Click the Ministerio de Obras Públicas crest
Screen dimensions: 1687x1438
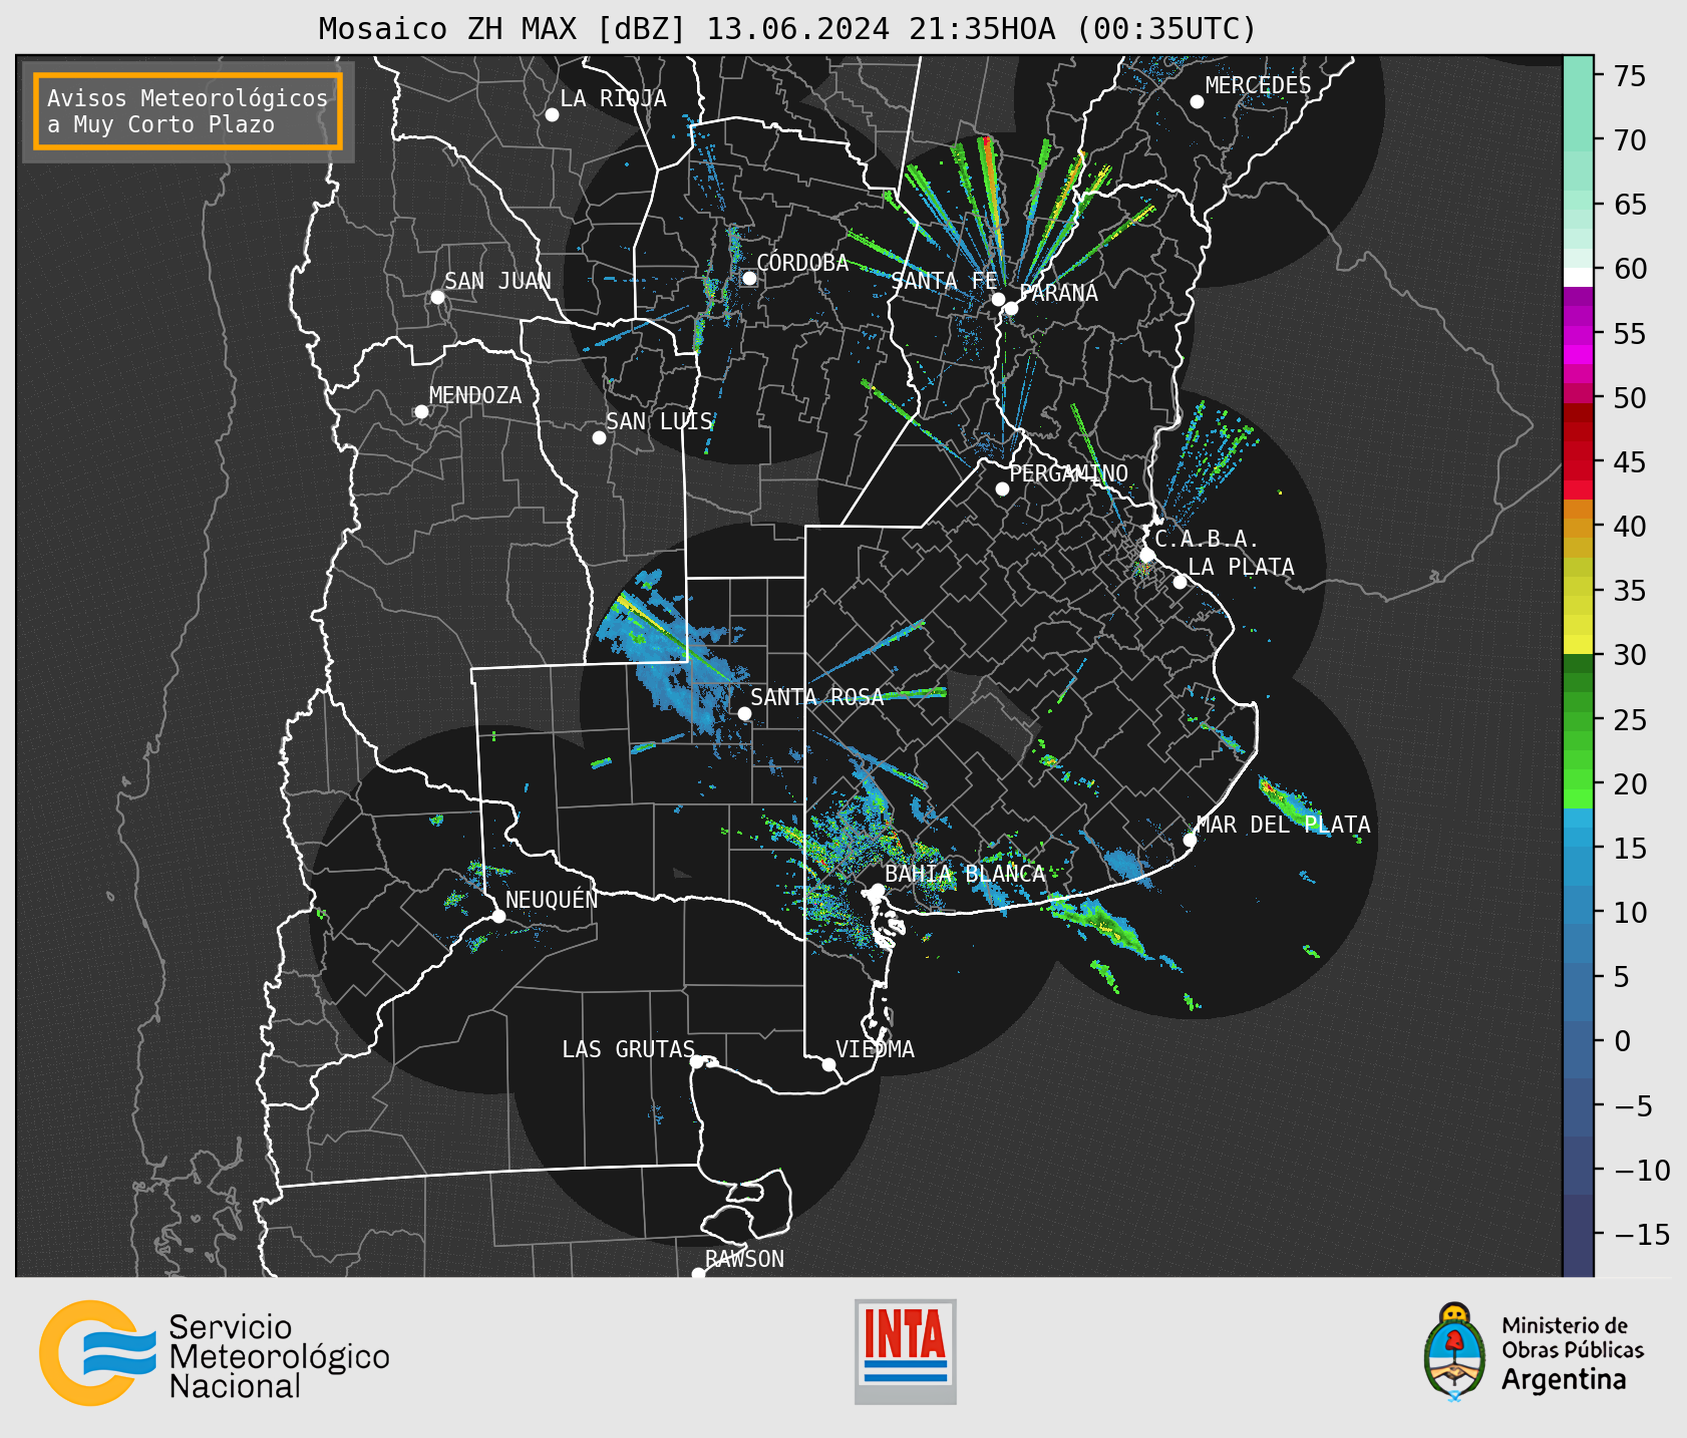pos(1455,1352)
